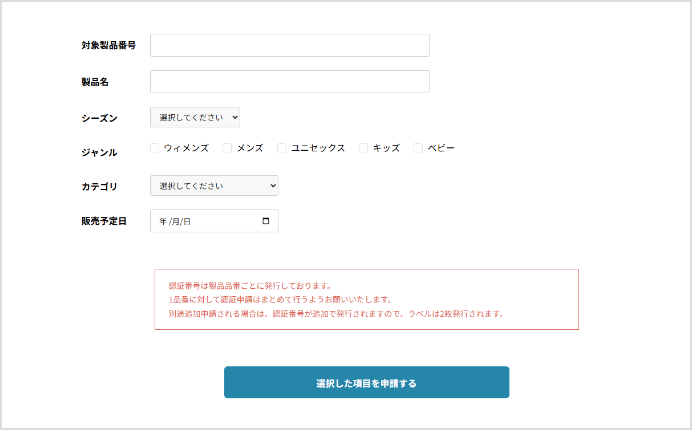This screenshot has height=430, width=692.
Task: Click the 販売予定日 date field
Action: [x=214, y=221]
